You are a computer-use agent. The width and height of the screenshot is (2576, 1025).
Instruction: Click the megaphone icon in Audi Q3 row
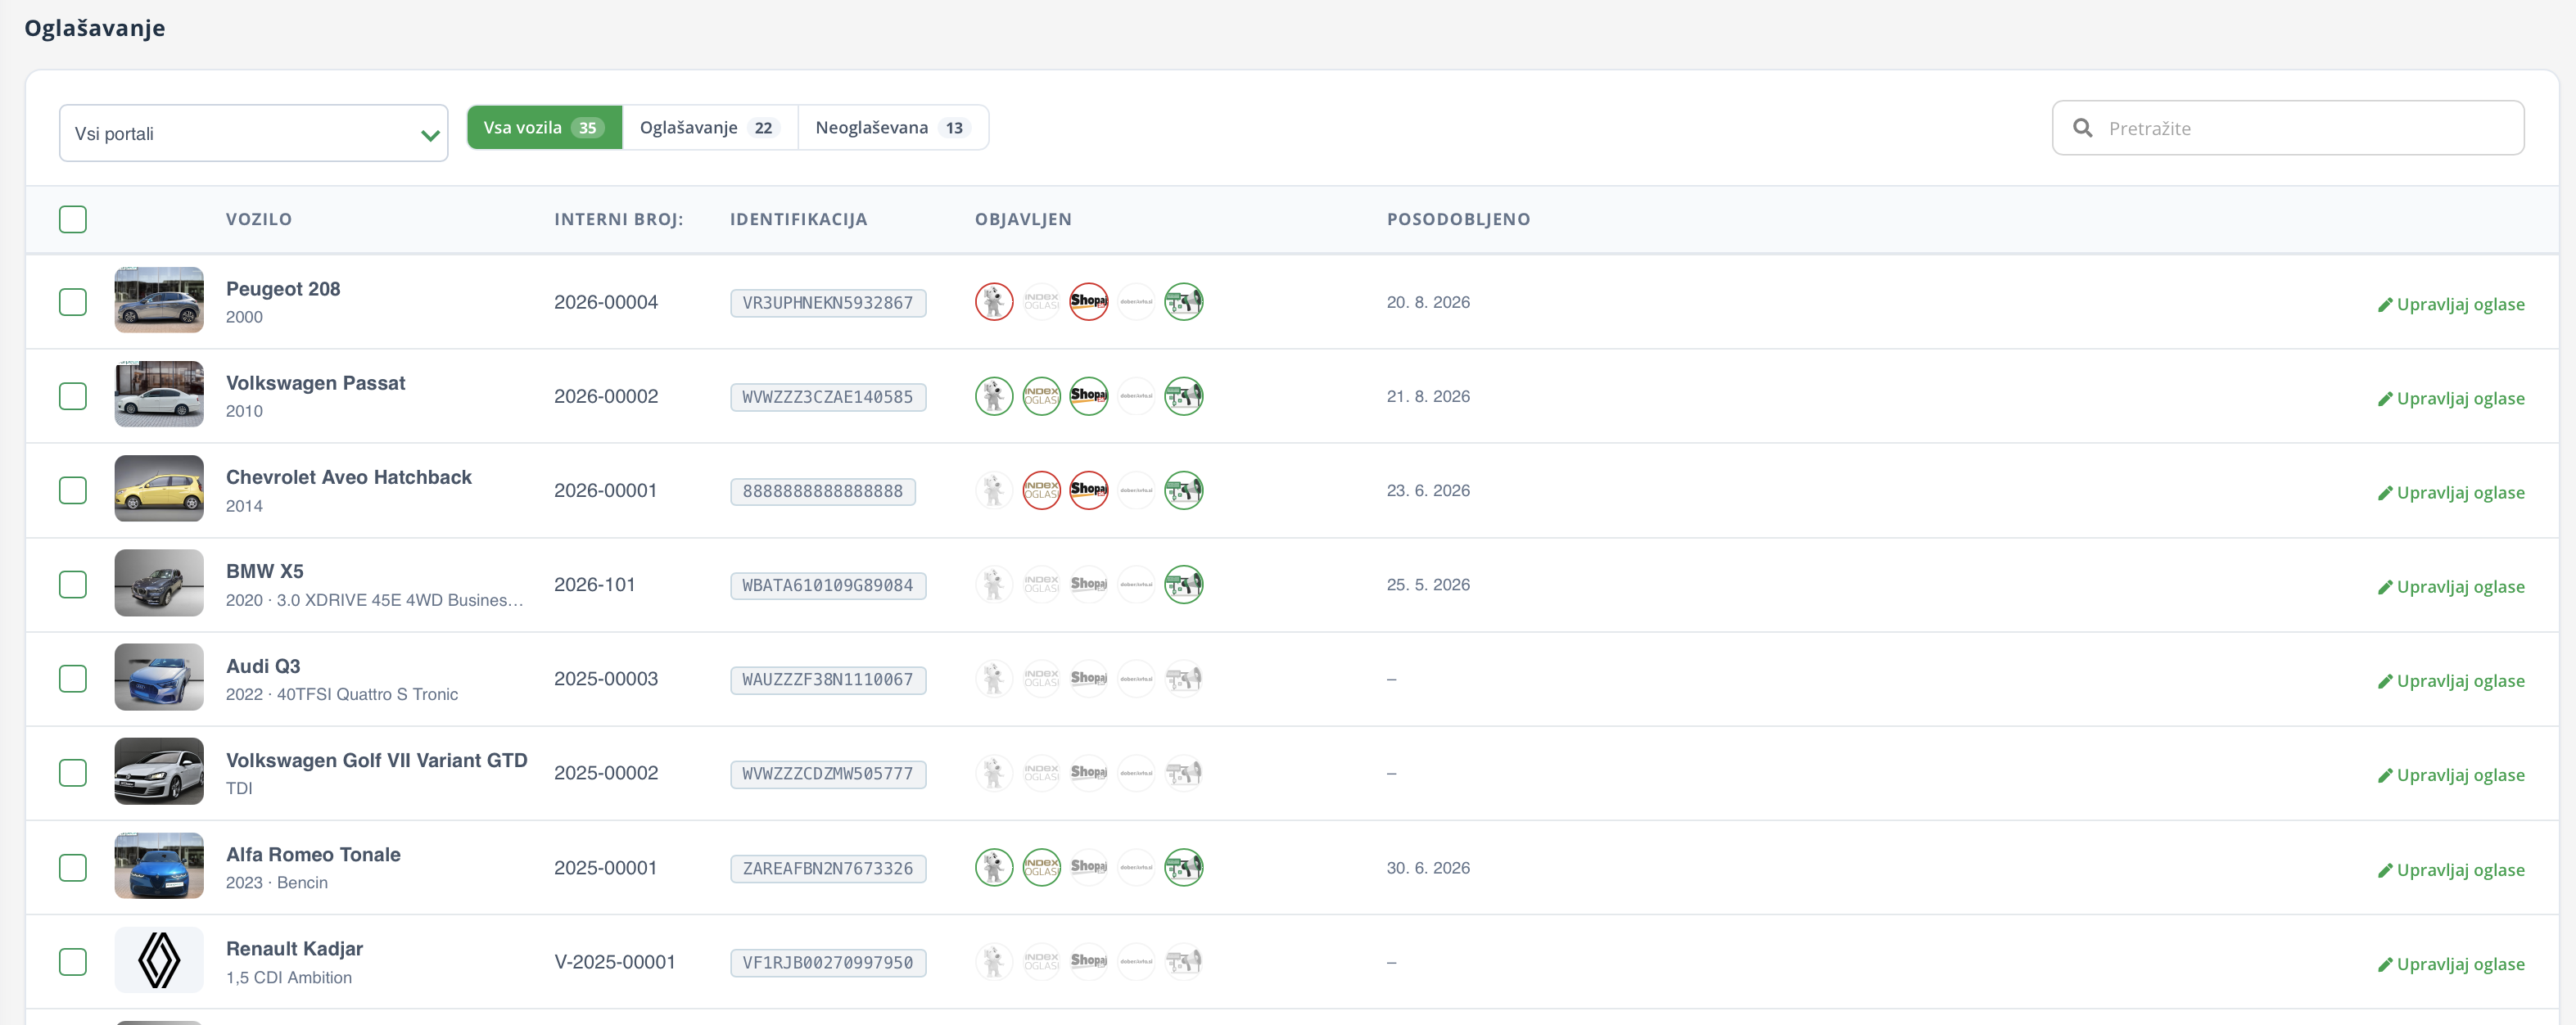coord(1184,679)
